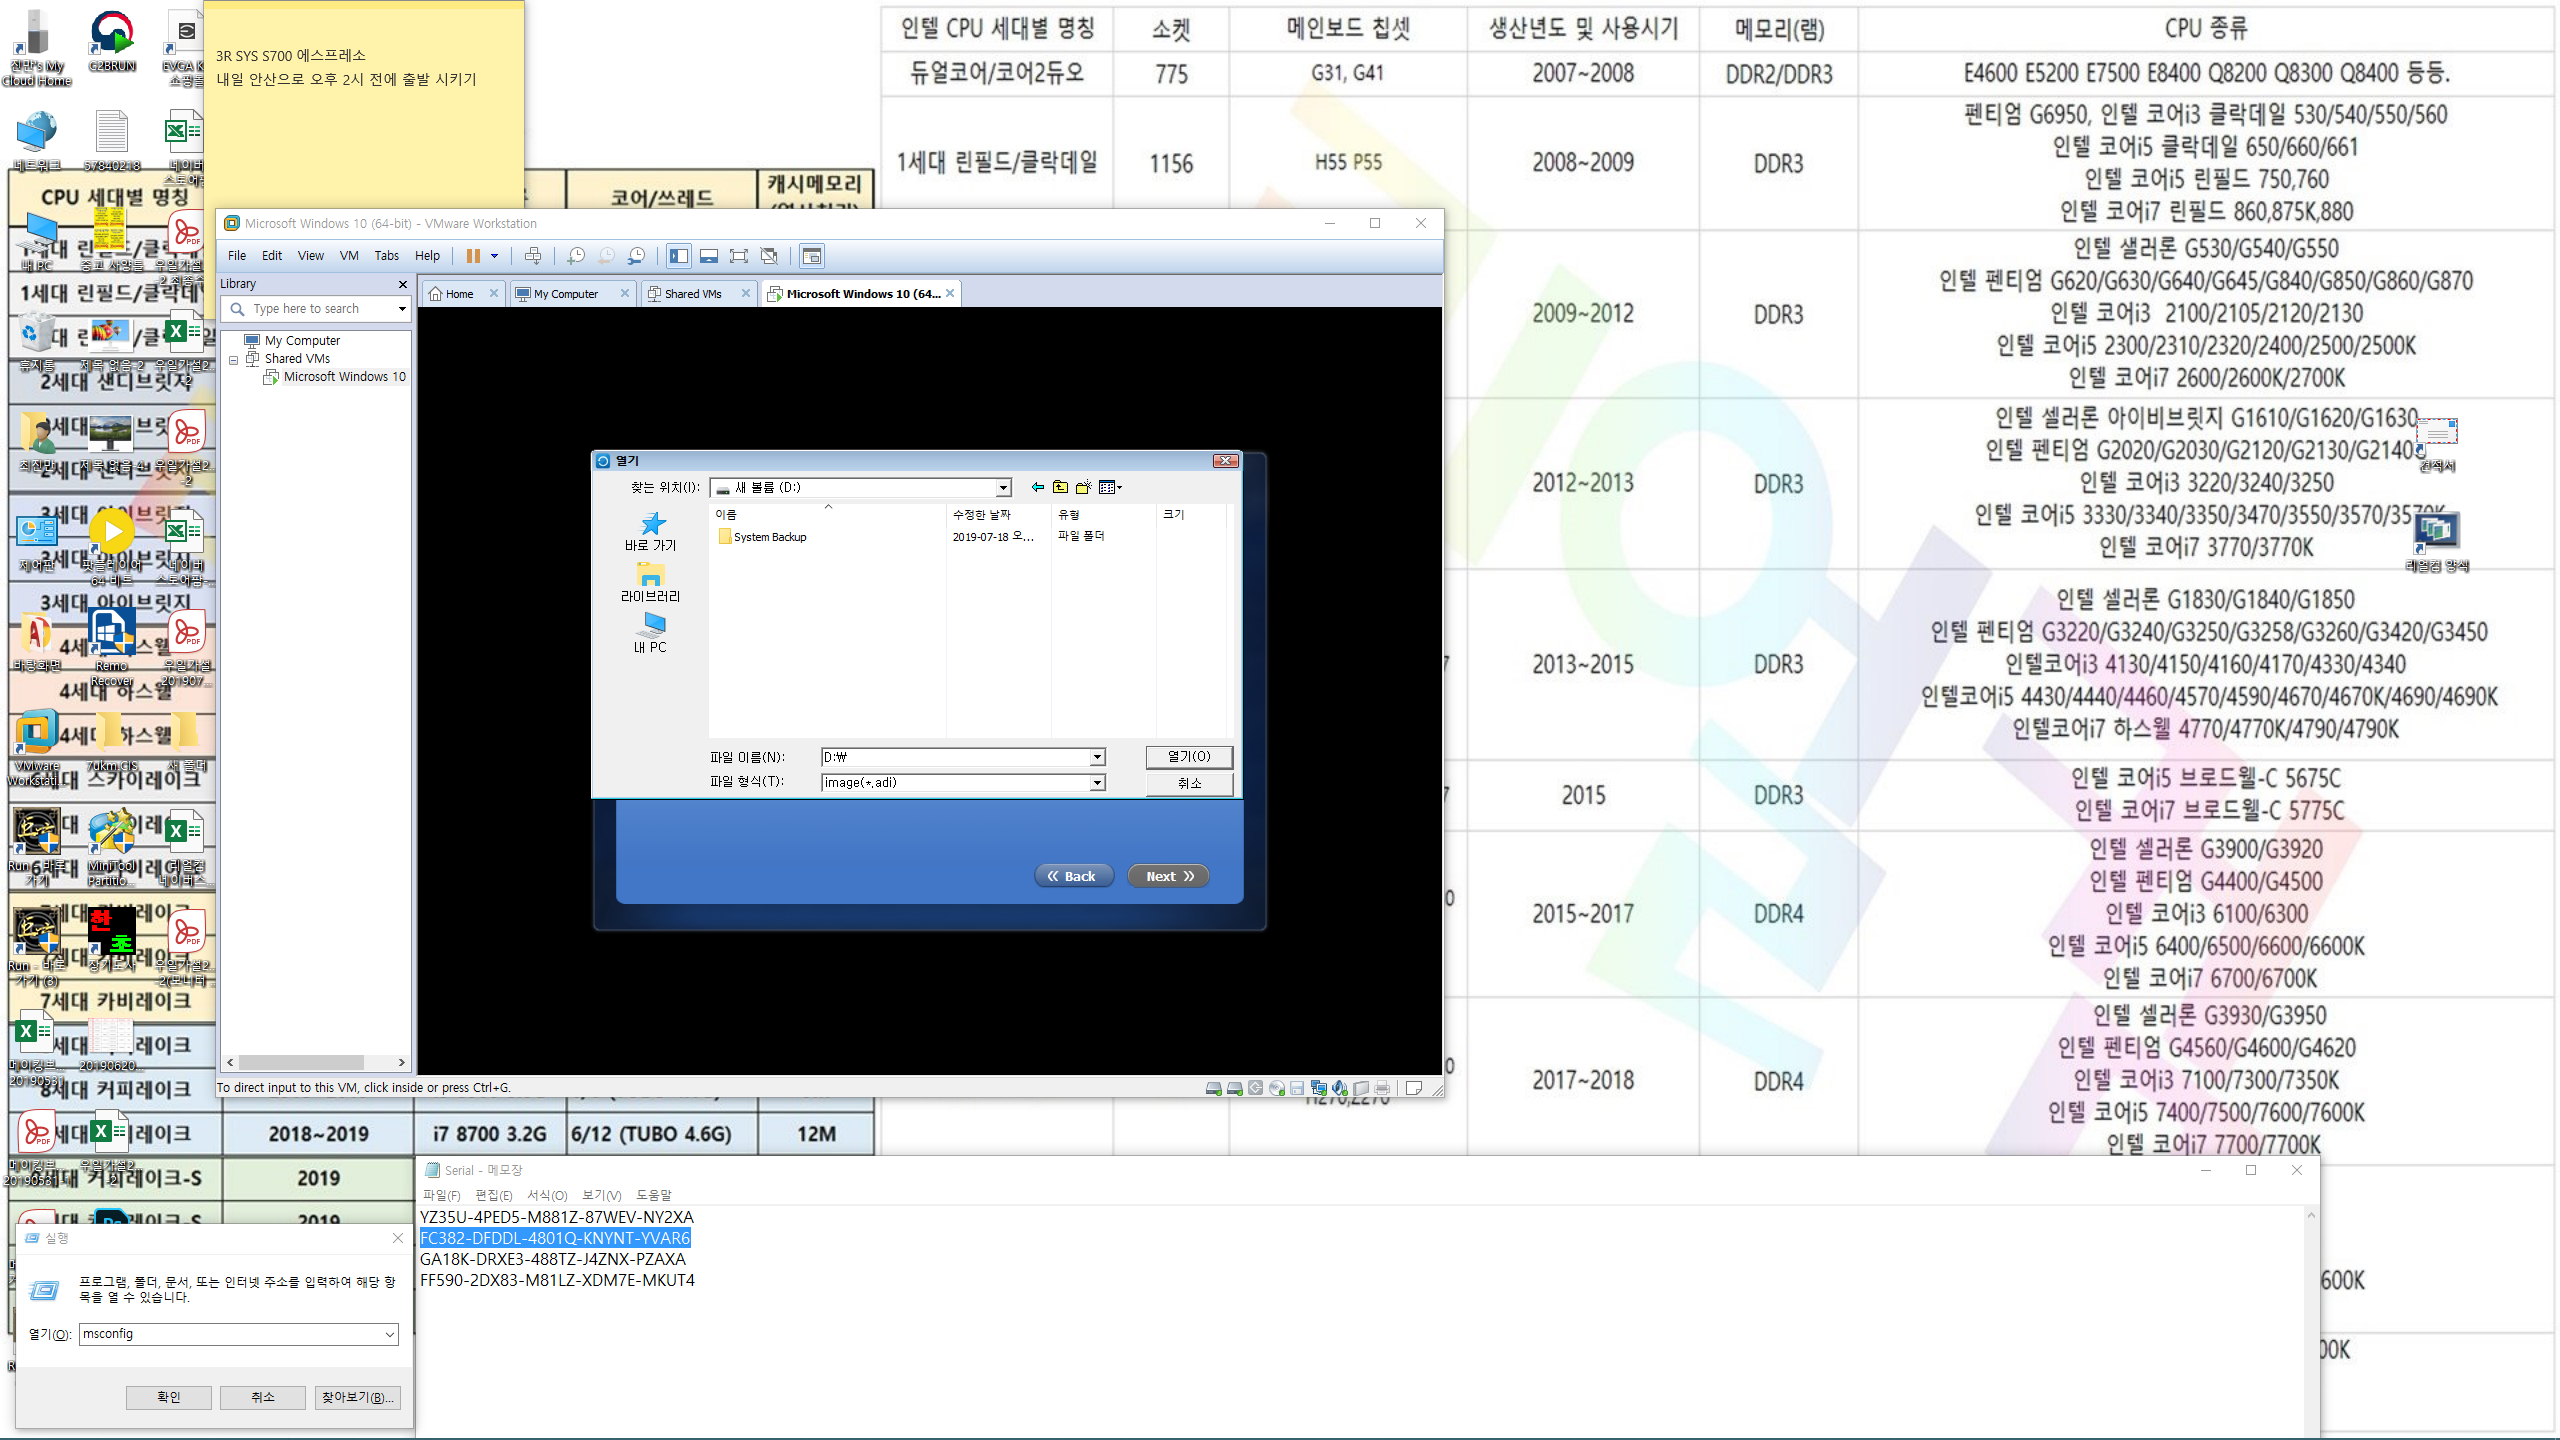Click the library horizontal scrollbar

(317, 1063)
